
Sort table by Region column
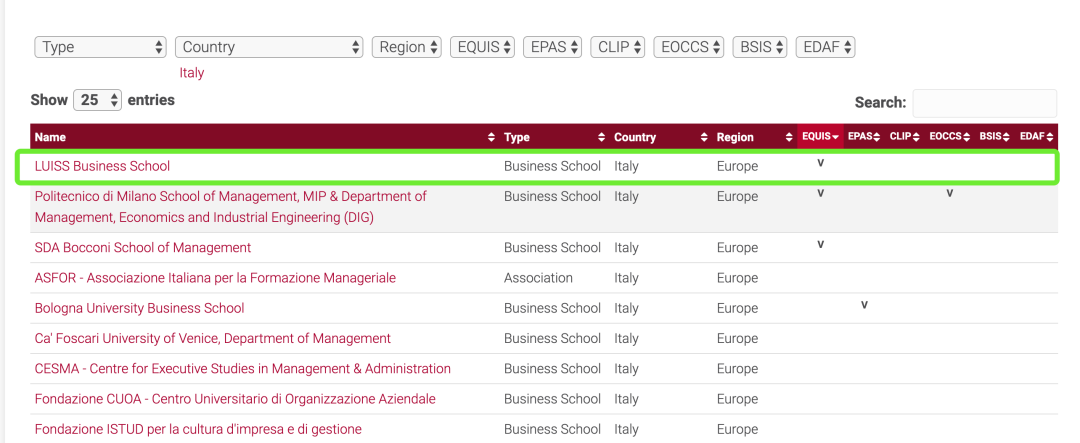754,137
